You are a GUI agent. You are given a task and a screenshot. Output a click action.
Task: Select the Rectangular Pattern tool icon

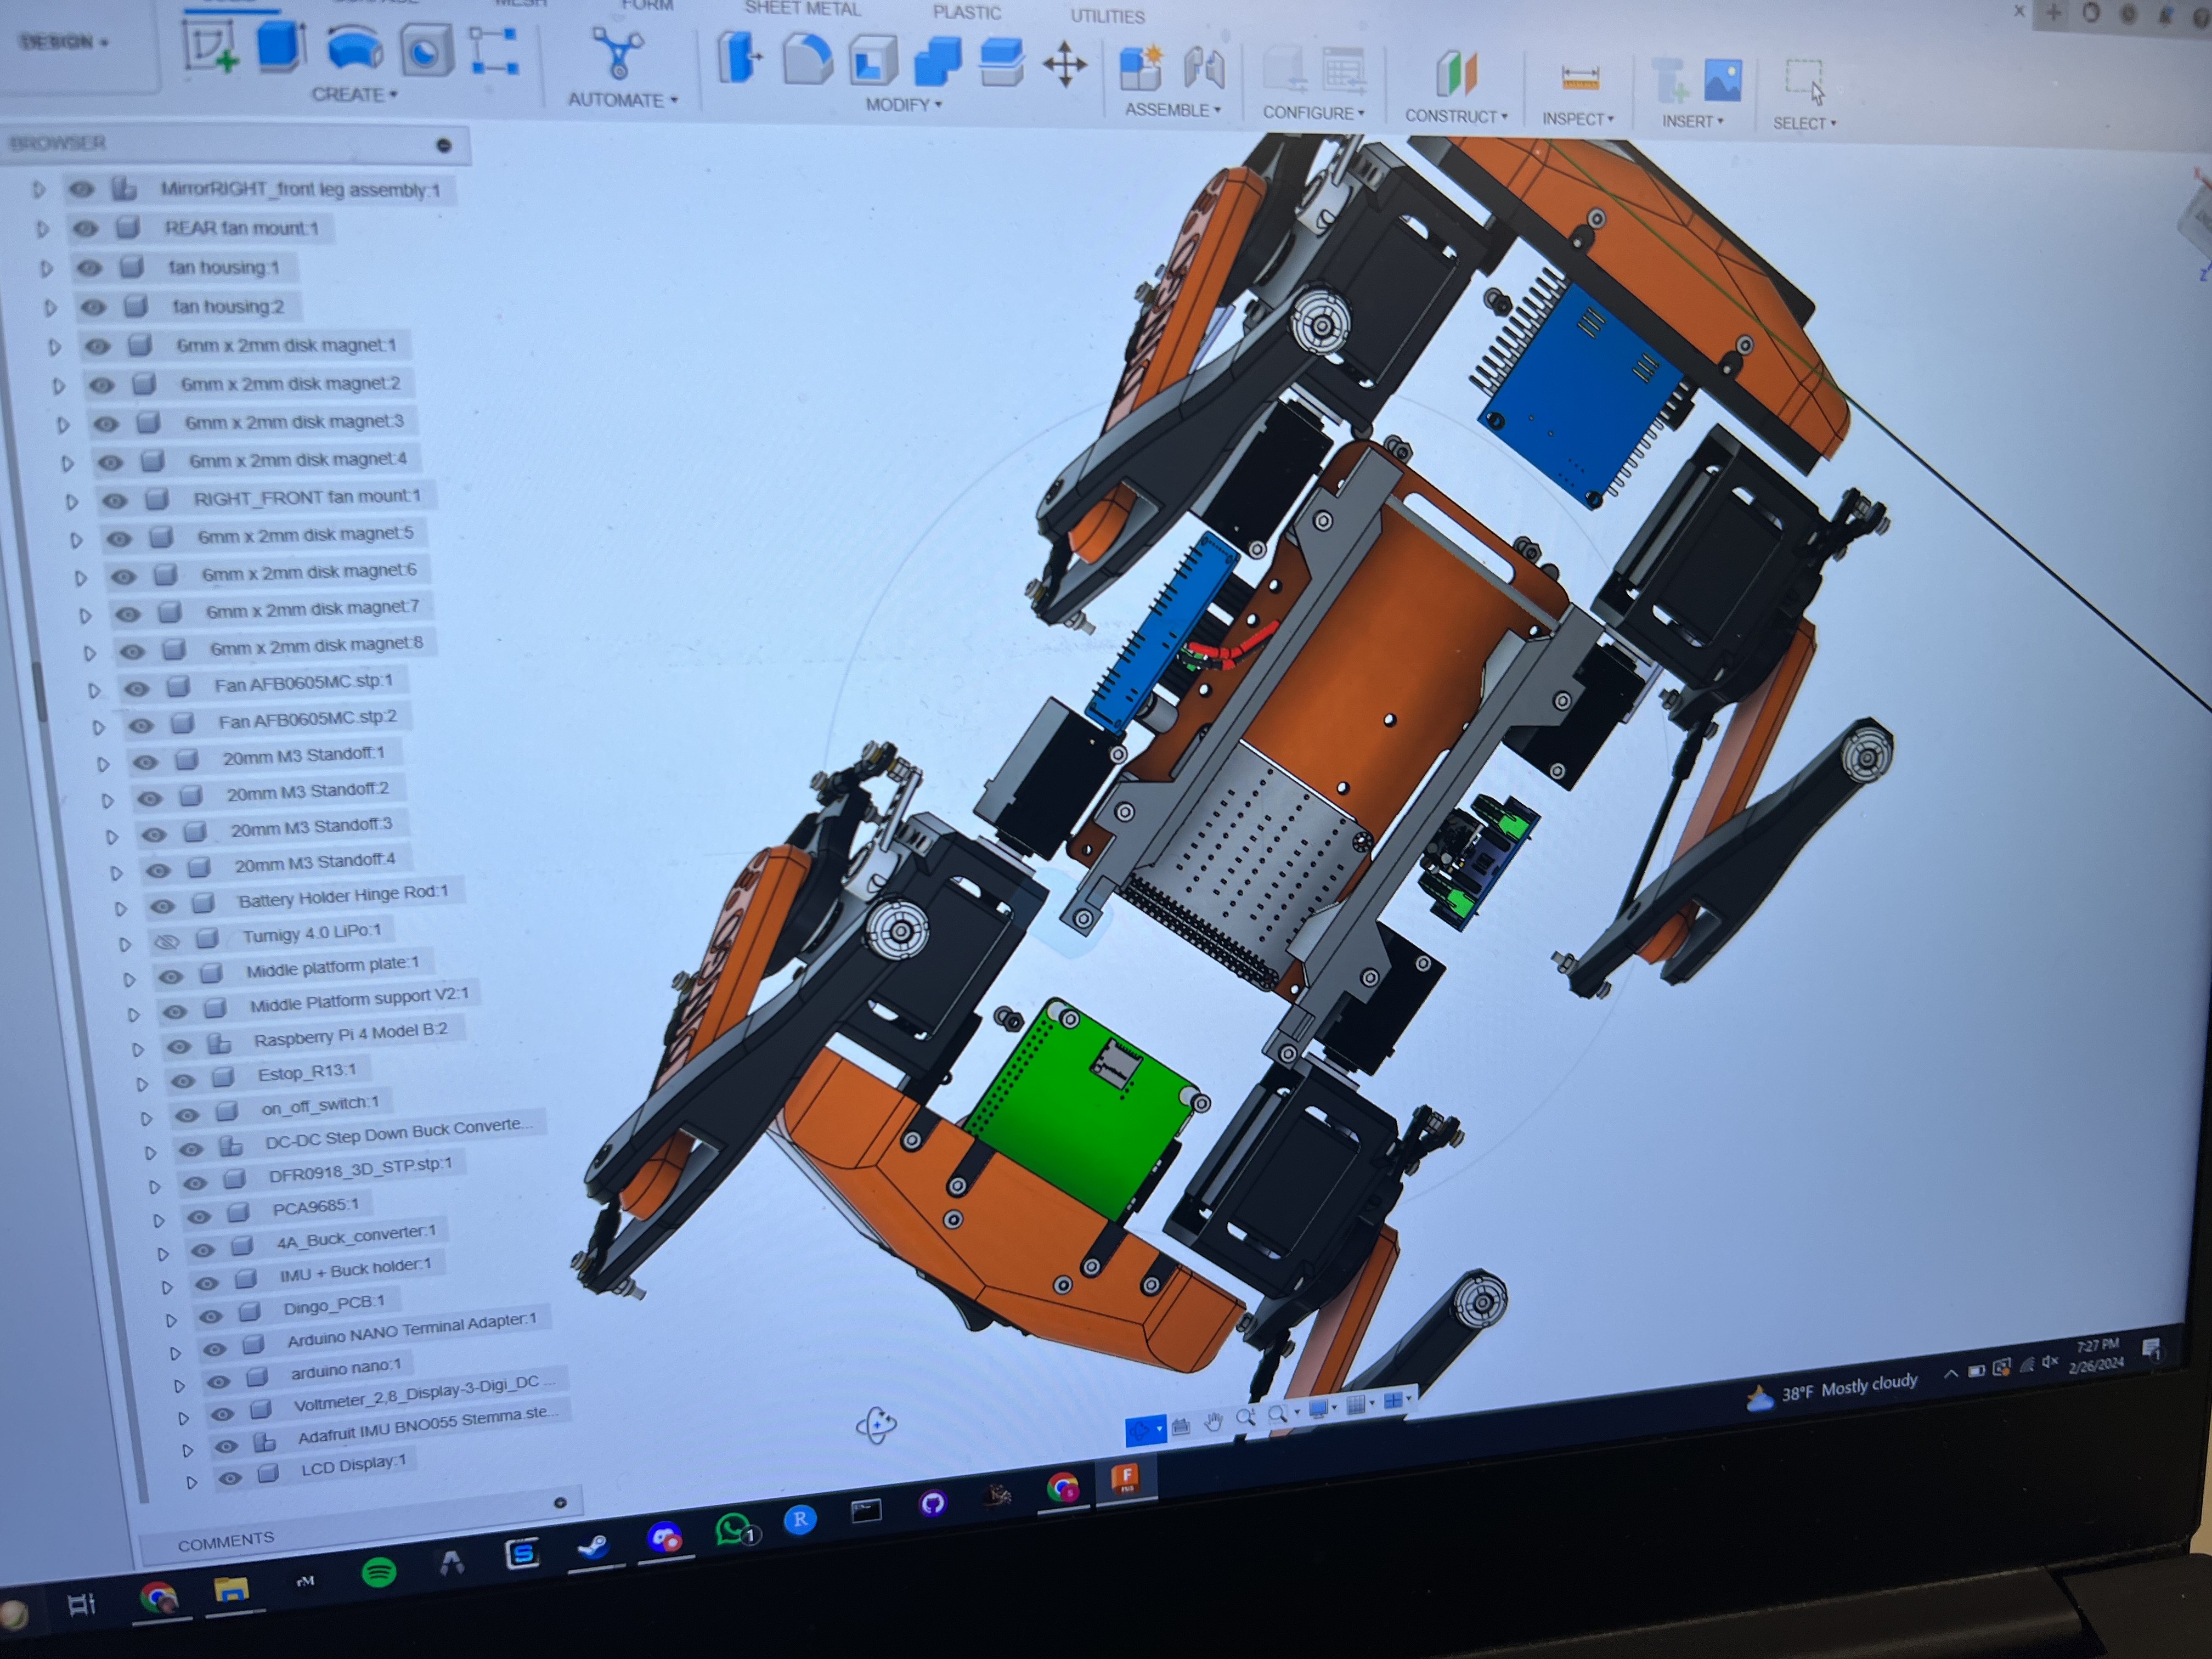click(494, 52)
